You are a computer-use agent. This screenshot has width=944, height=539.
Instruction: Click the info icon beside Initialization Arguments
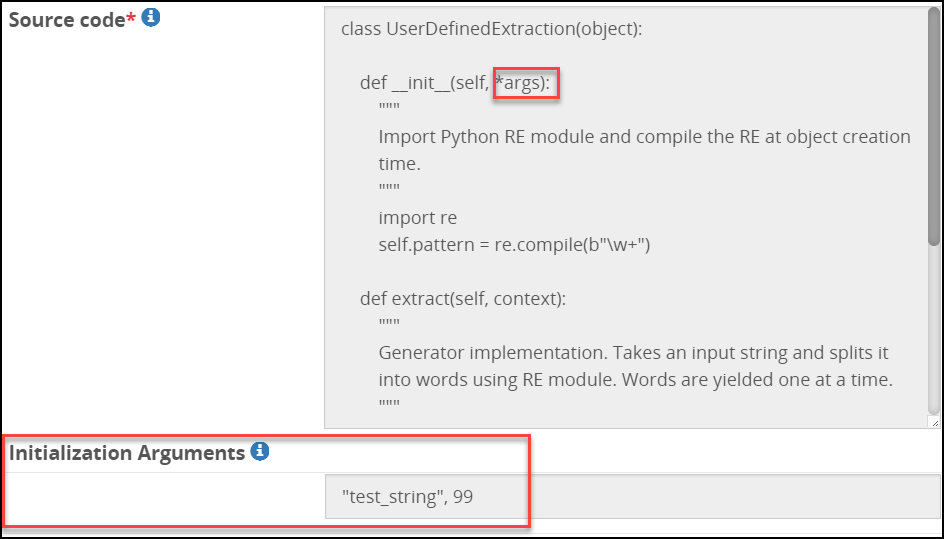tap(259, 451)
